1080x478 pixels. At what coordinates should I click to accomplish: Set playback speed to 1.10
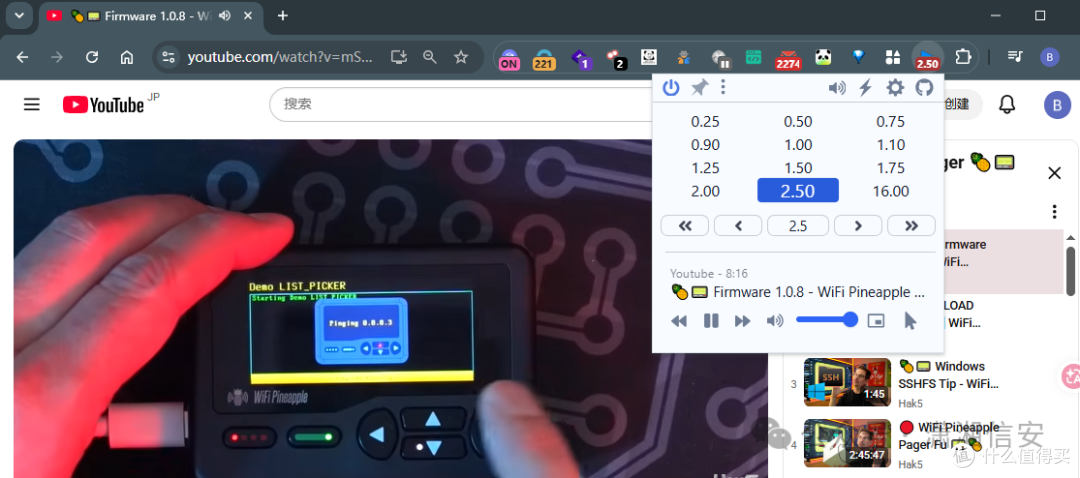(891, 145)
